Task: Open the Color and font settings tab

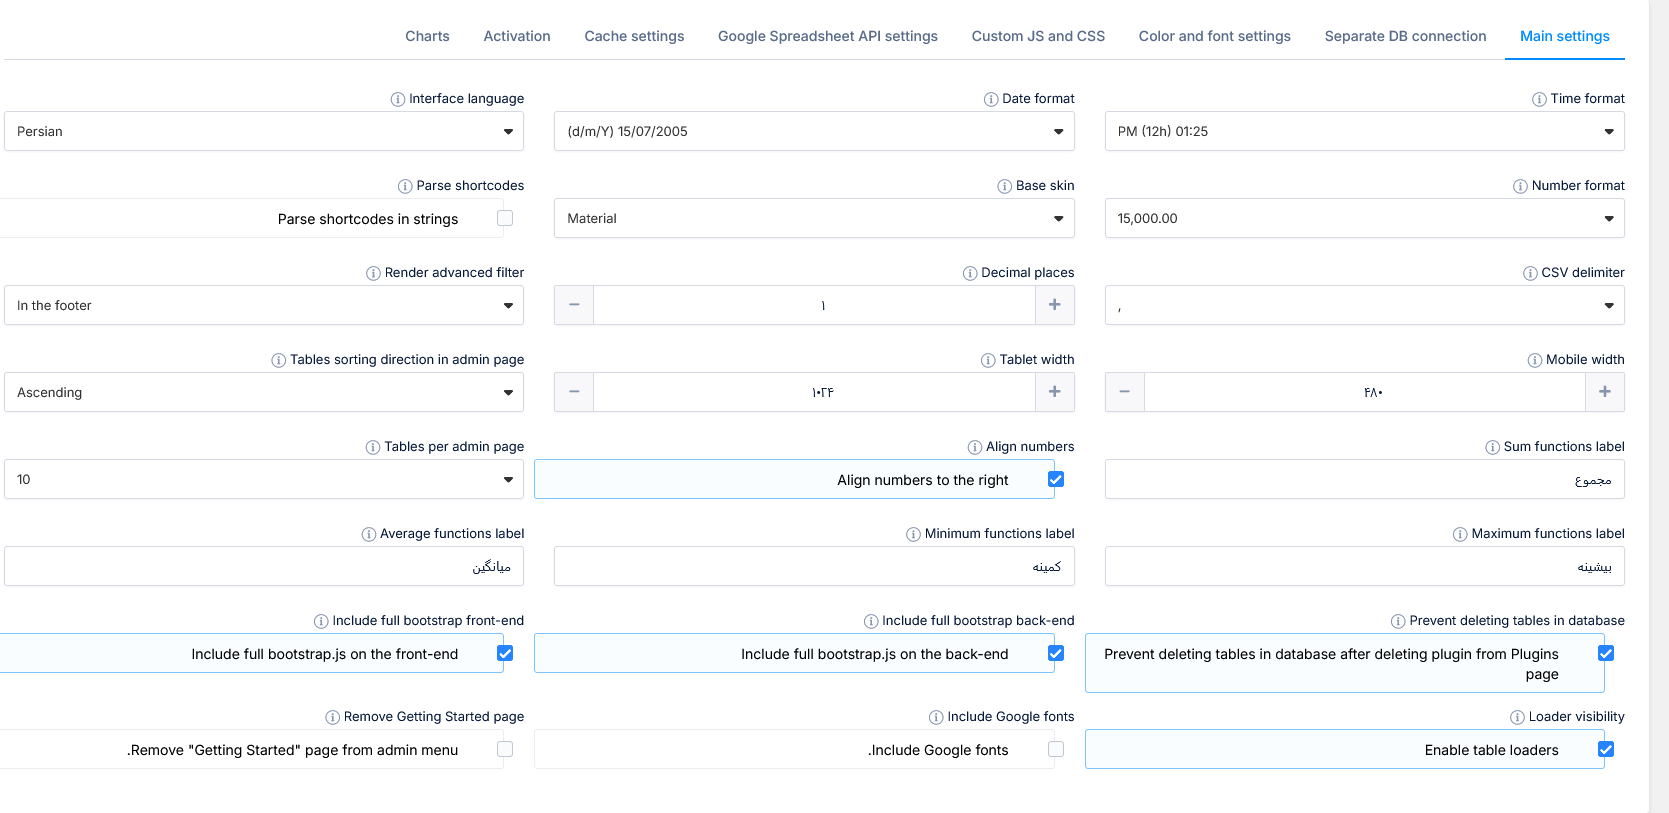Action: (1214, 36)
